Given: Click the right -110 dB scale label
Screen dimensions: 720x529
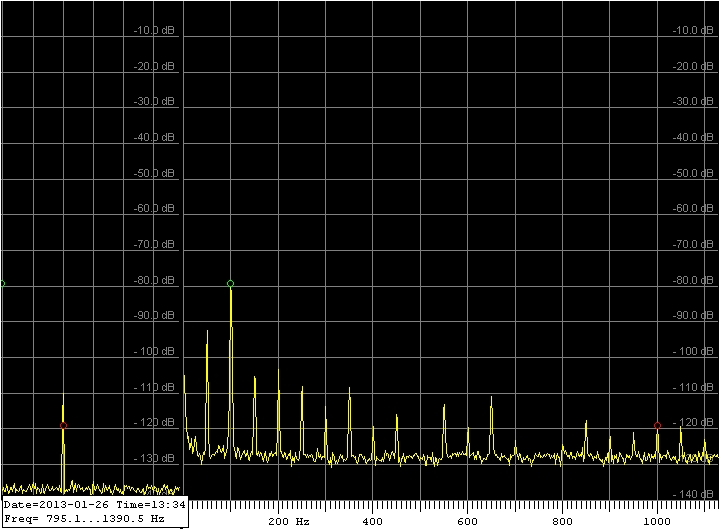Looking at the screenshot, I should coord(693,387).
